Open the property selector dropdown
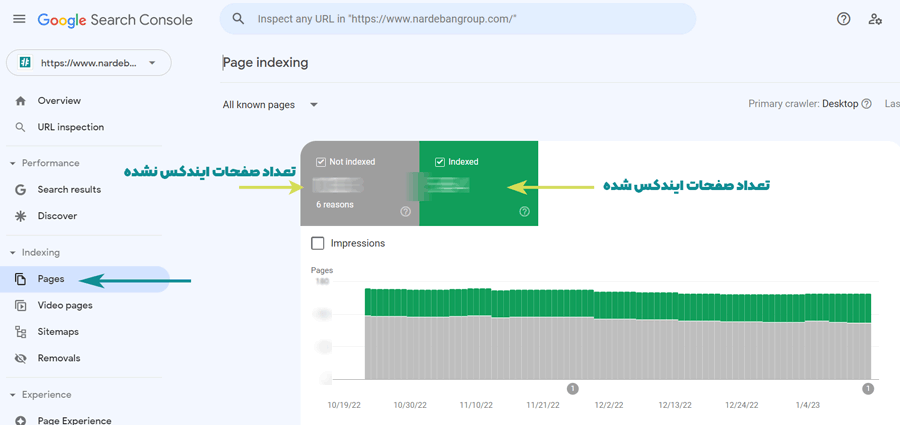 [x=89, y=63]
